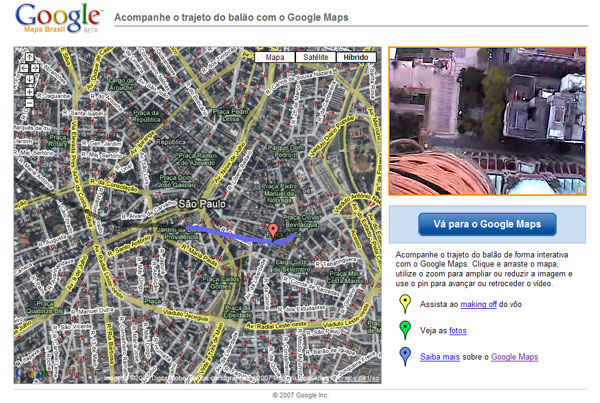Click the Praça Clóvis Beviláqua map label
This screenshot has height=403, width=600.
[301, 221]
